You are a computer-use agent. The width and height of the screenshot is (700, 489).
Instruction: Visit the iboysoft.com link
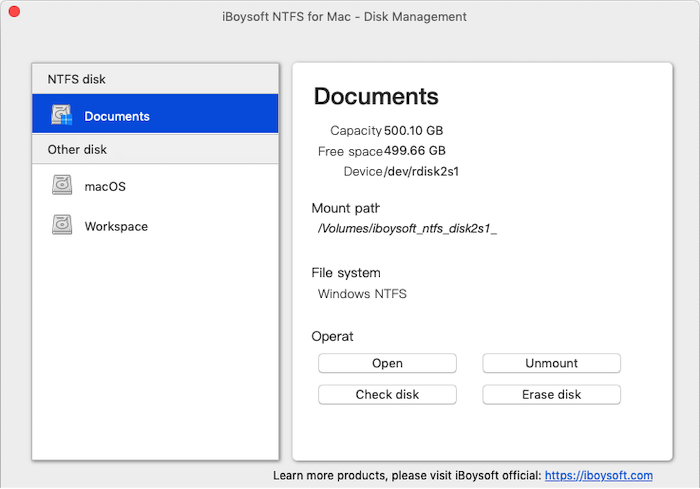pyautogui.click(x=599, y=476)
